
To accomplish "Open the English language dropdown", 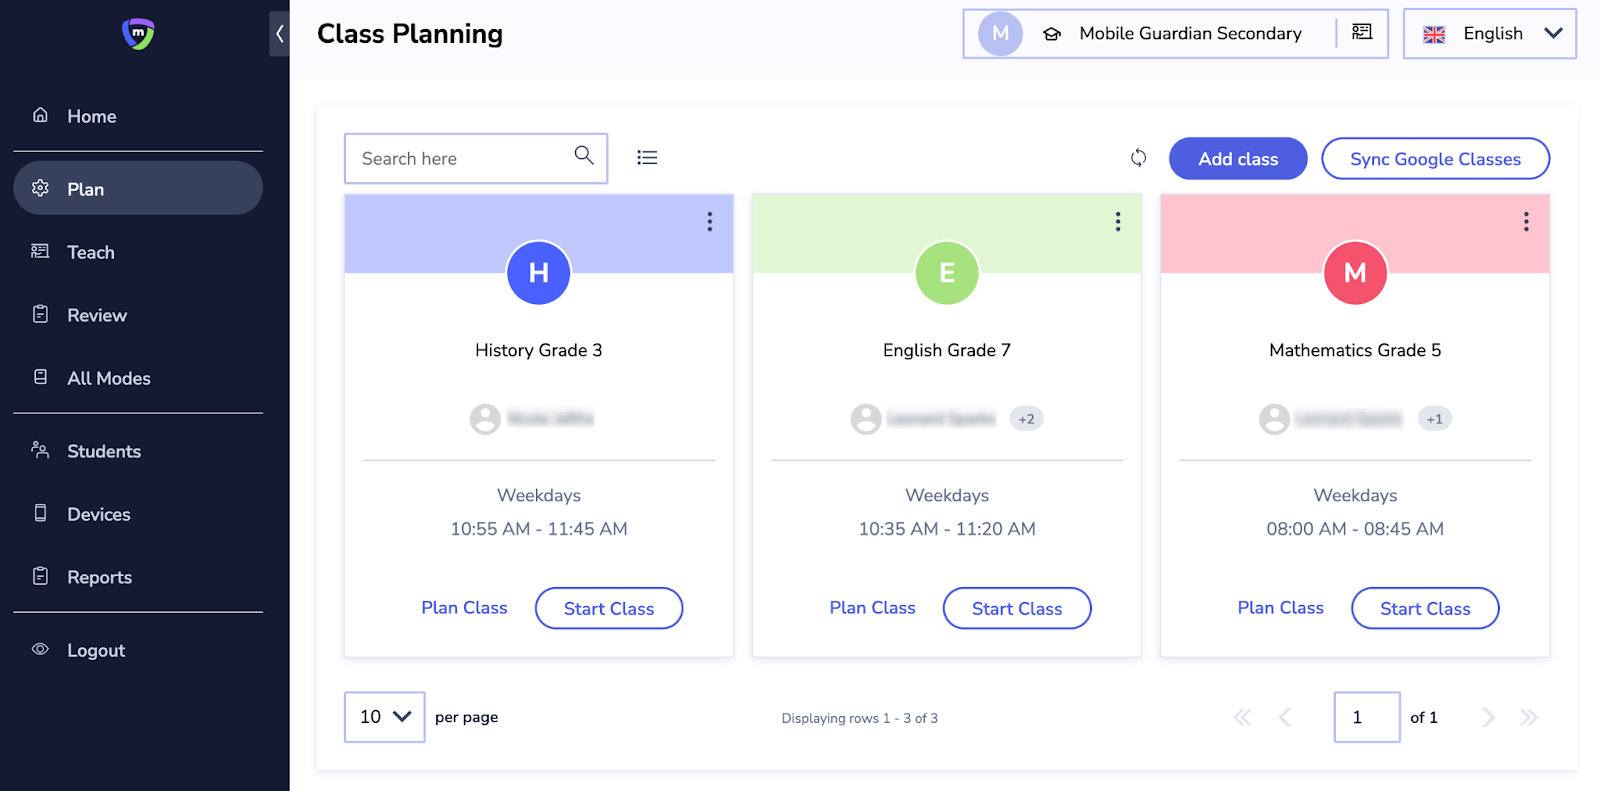I will pyautogui.click(x=1490, y=34).
